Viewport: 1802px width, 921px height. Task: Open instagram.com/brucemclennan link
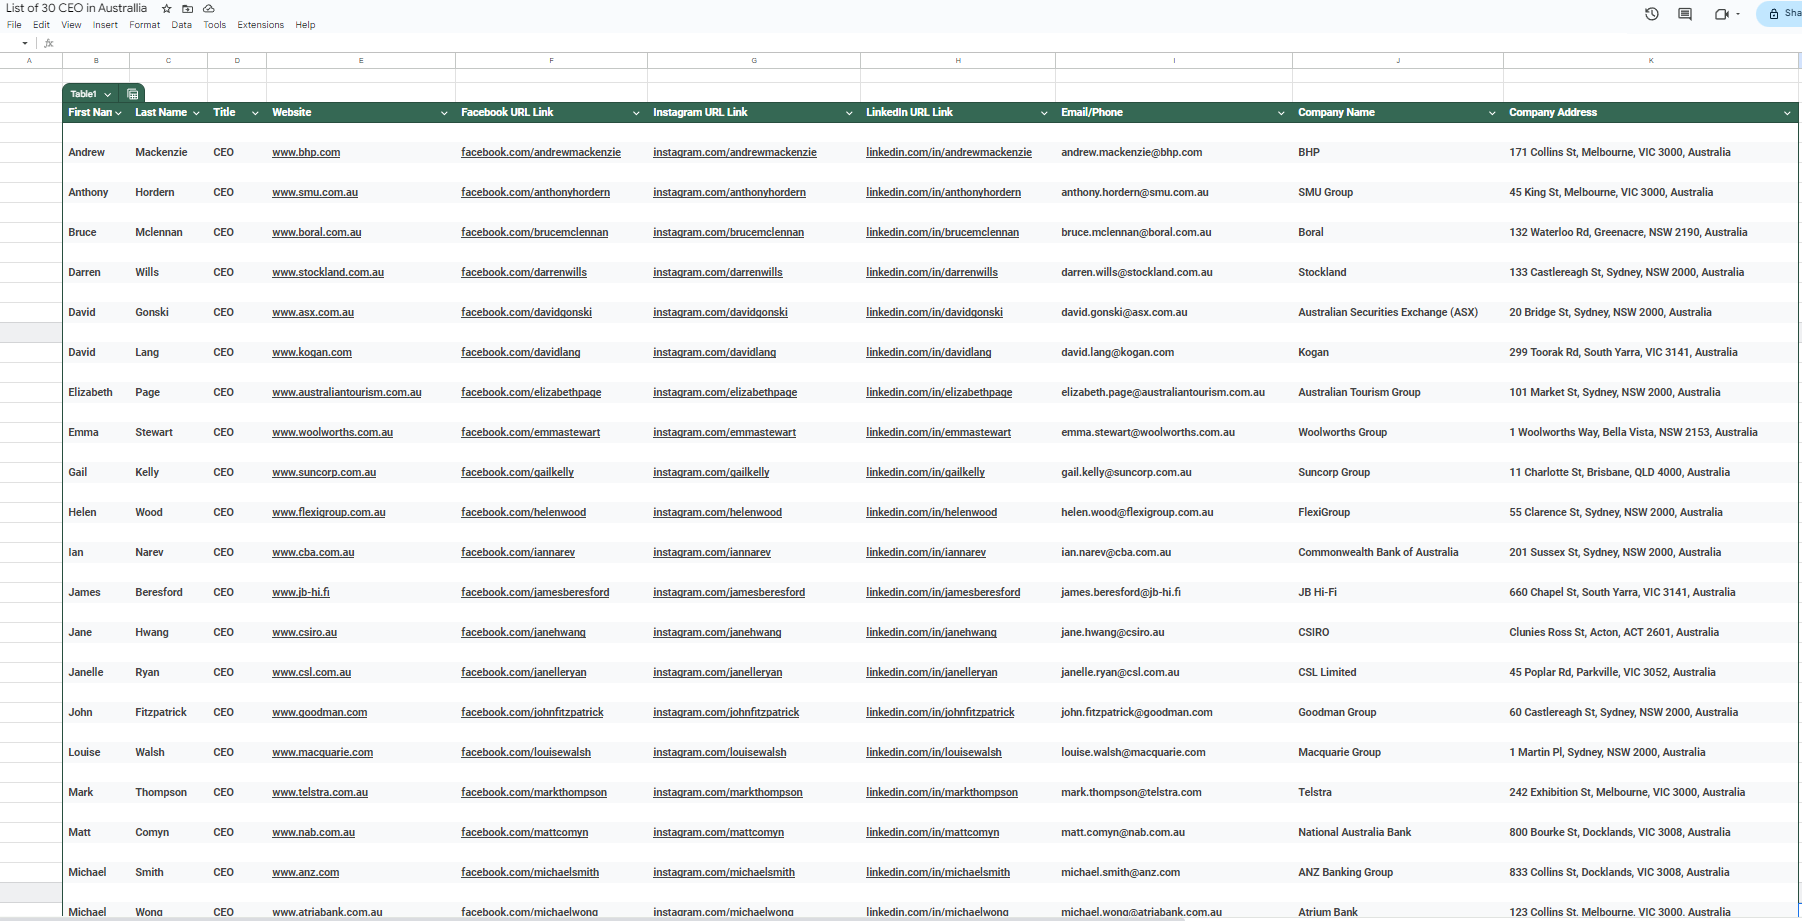pos(728,233)
